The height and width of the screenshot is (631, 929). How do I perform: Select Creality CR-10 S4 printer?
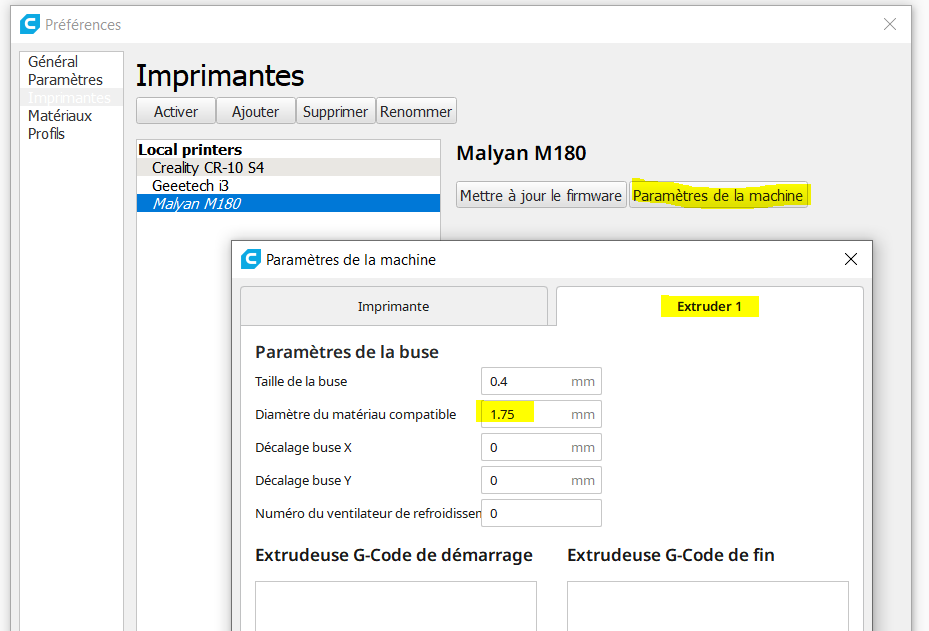point(289,168)
